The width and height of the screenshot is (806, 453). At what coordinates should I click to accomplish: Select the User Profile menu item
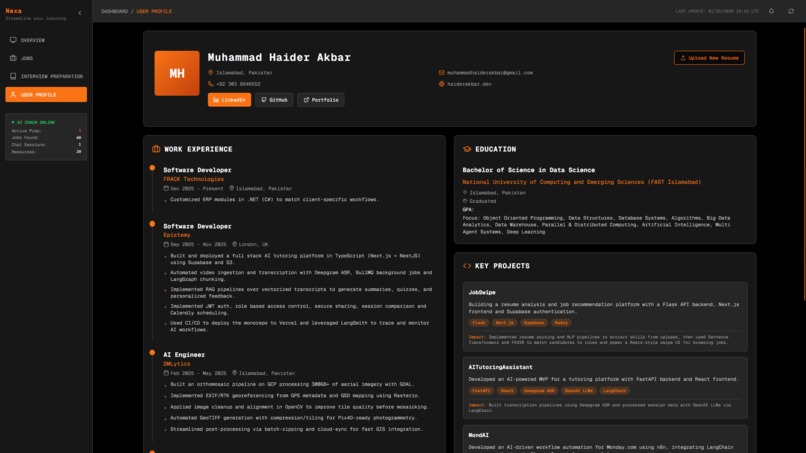coord(46,95)
